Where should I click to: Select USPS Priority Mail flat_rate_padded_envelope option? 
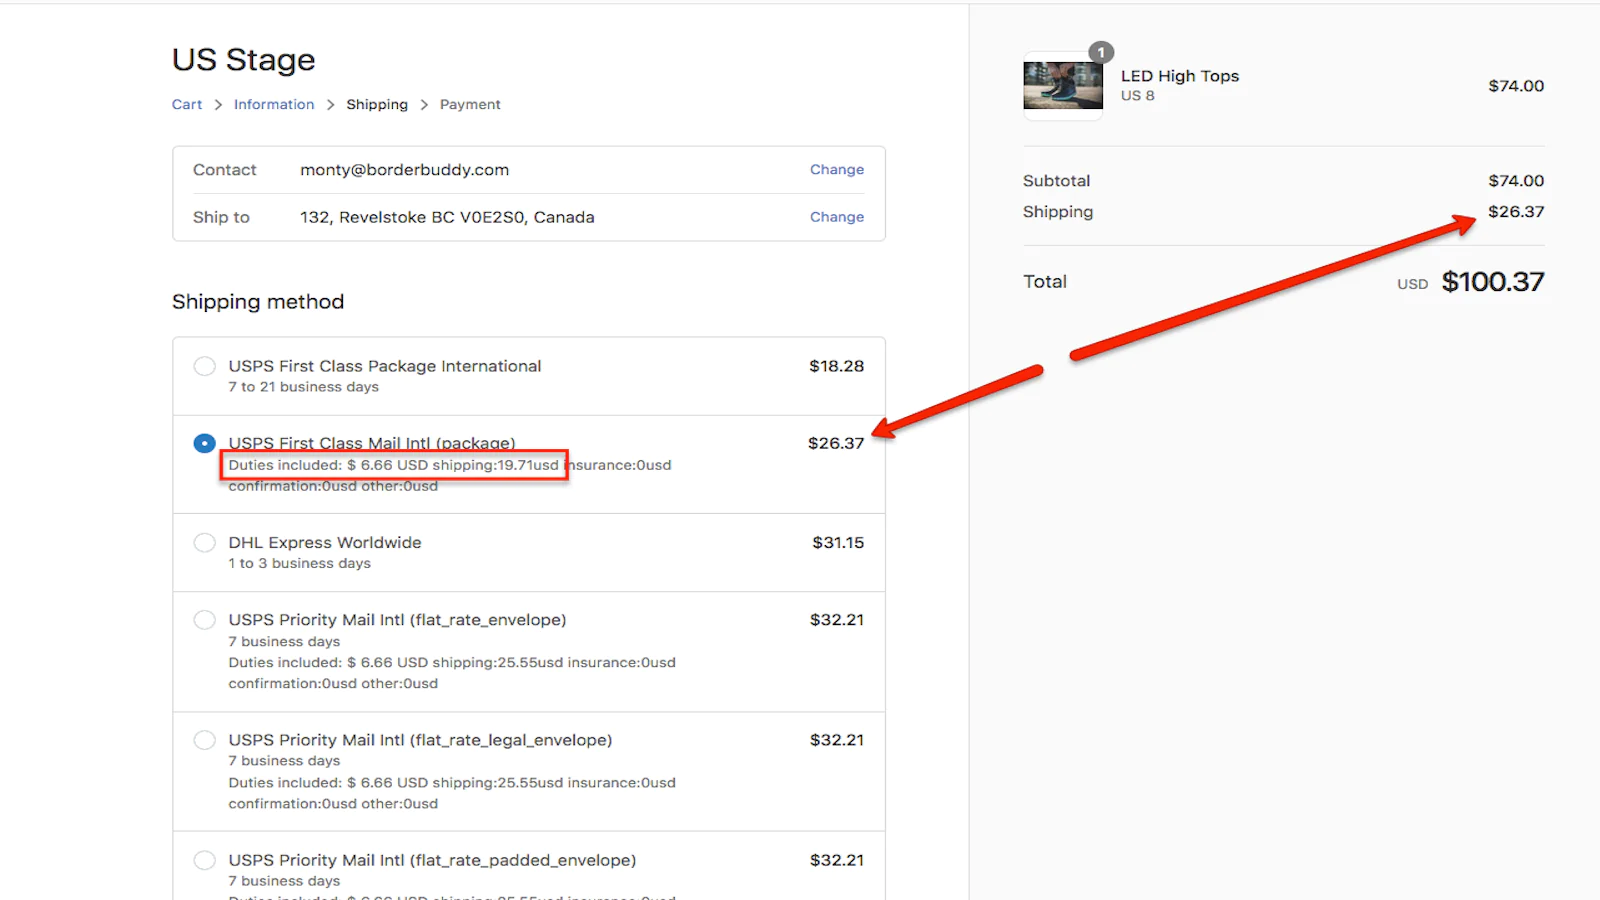pos(204,860)
